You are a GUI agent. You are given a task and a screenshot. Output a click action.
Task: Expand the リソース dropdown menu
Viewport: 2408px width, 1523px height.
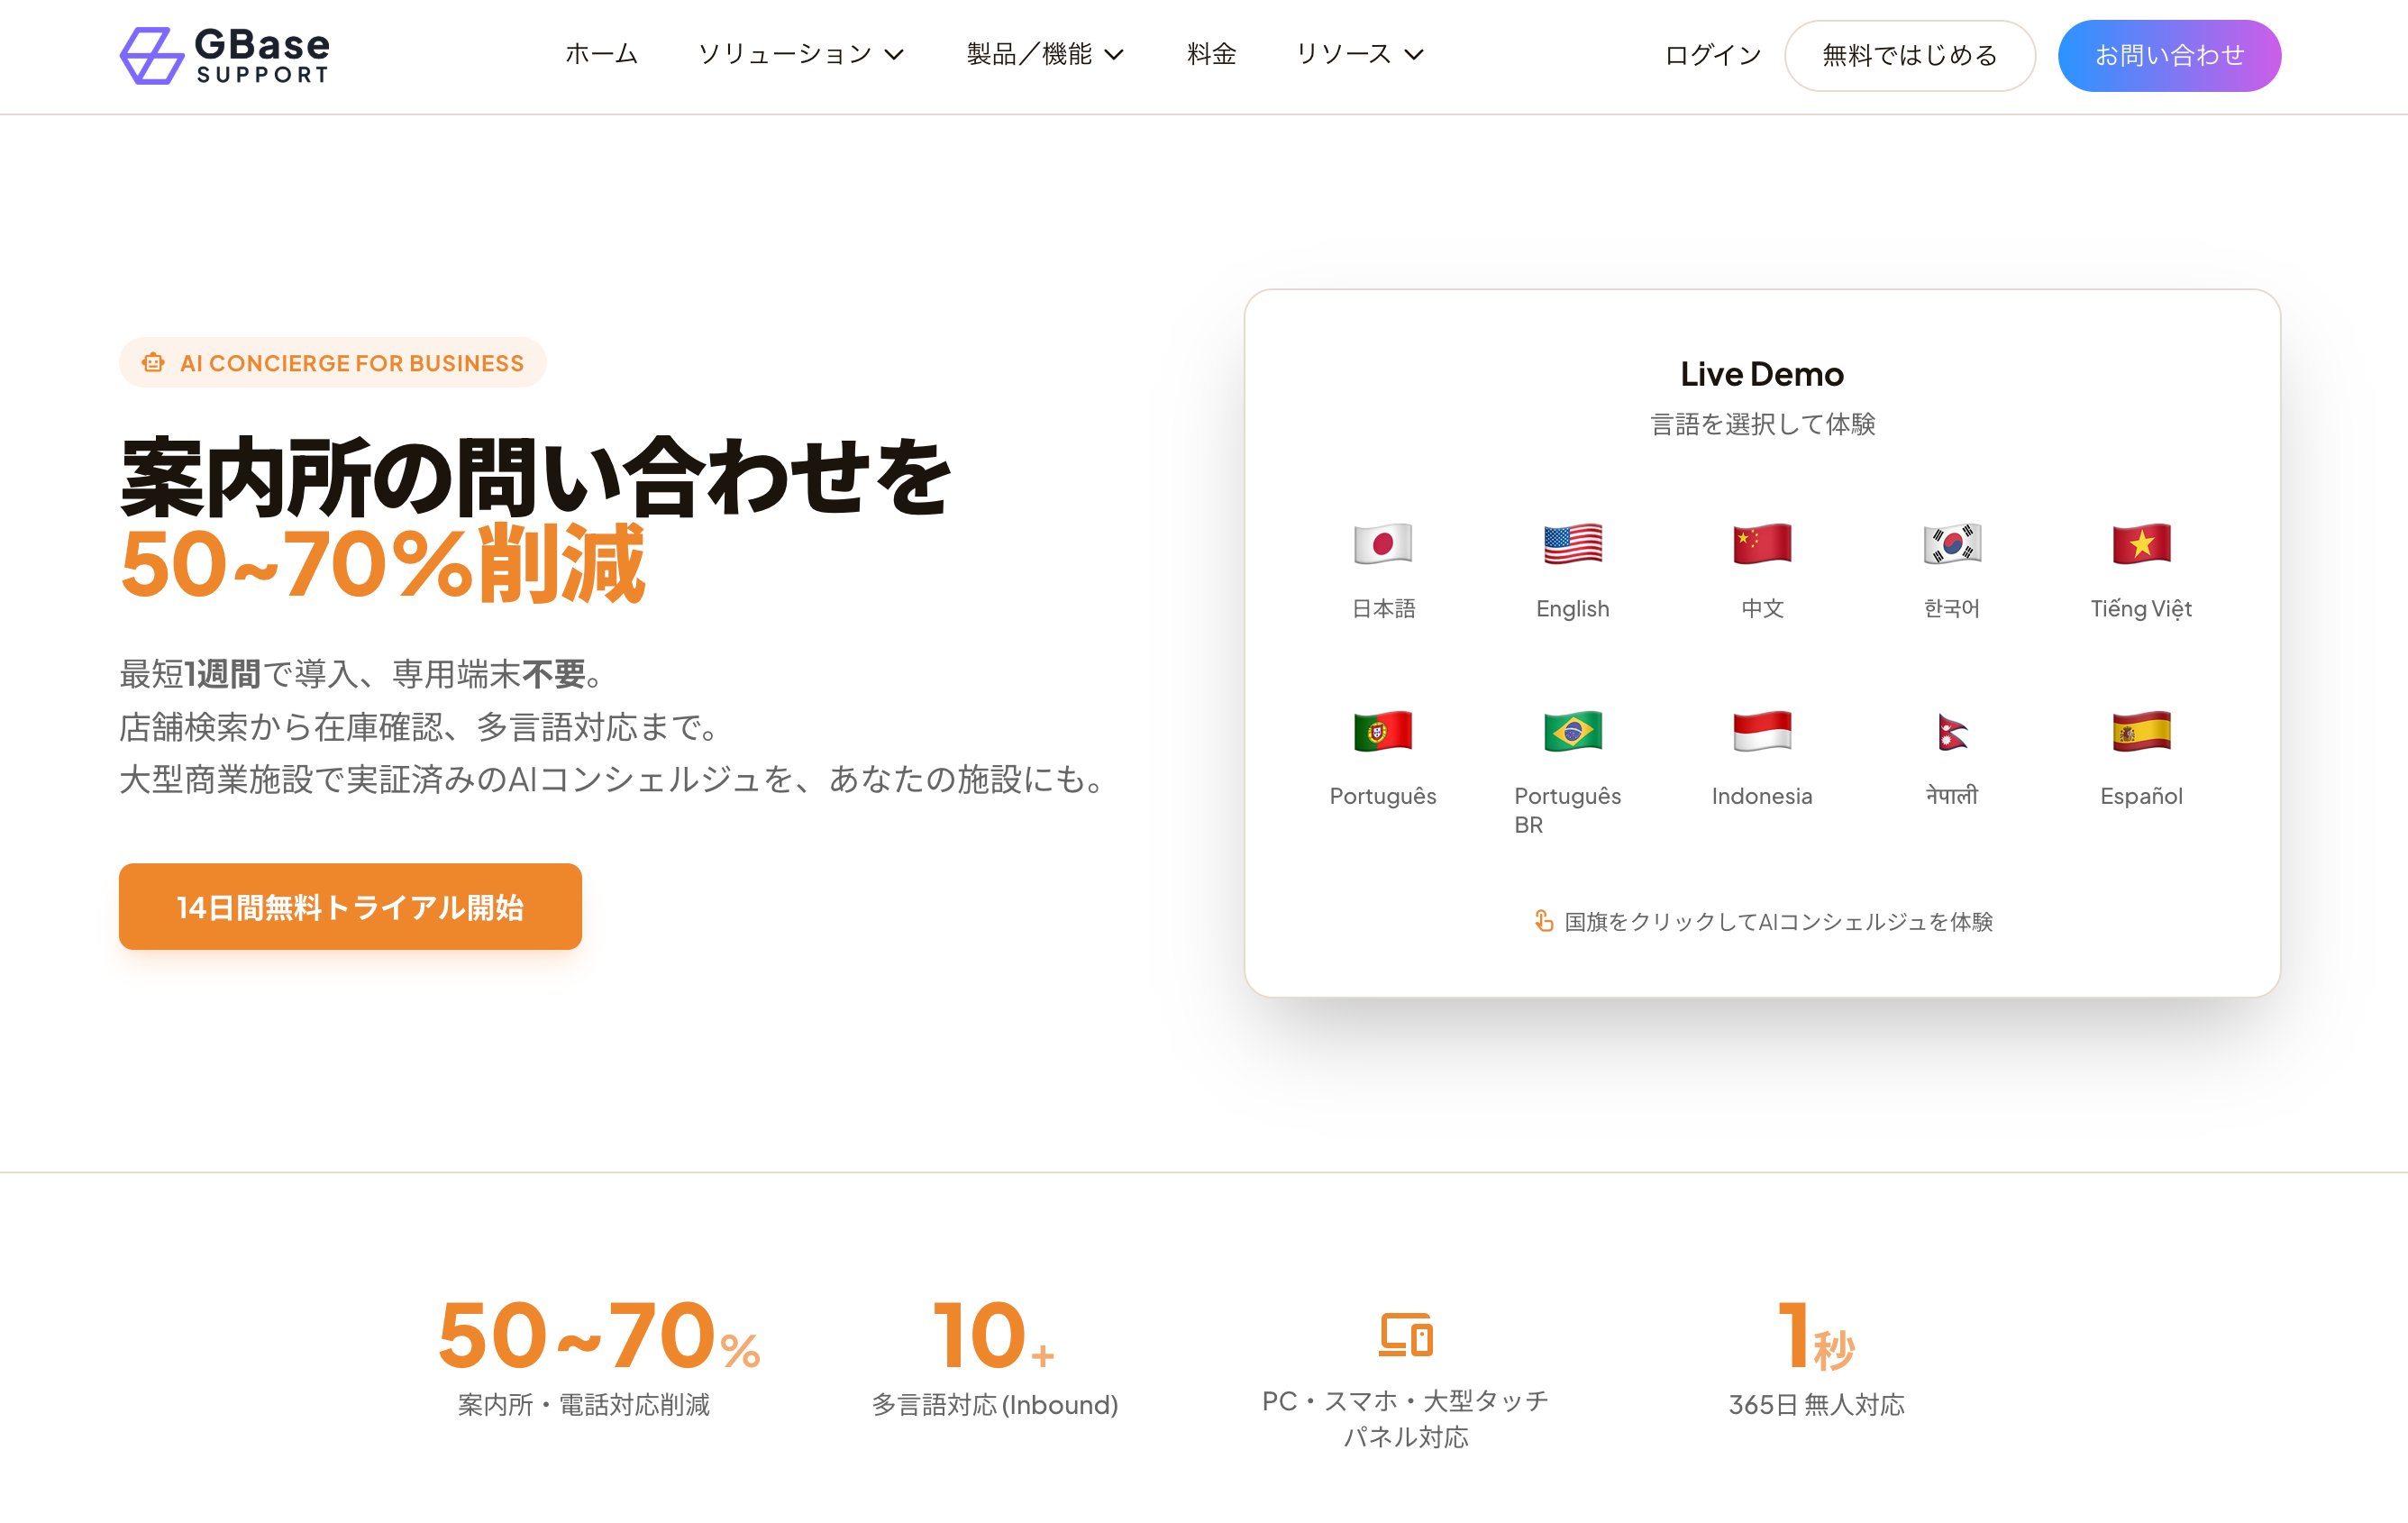(1358, 54)
